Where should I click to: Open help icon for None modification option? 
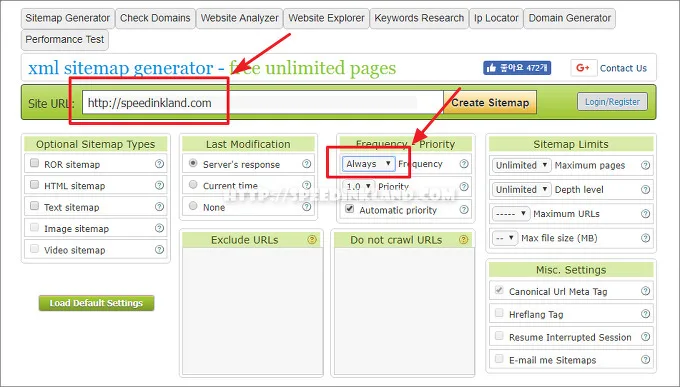click(x=307, y=207)
